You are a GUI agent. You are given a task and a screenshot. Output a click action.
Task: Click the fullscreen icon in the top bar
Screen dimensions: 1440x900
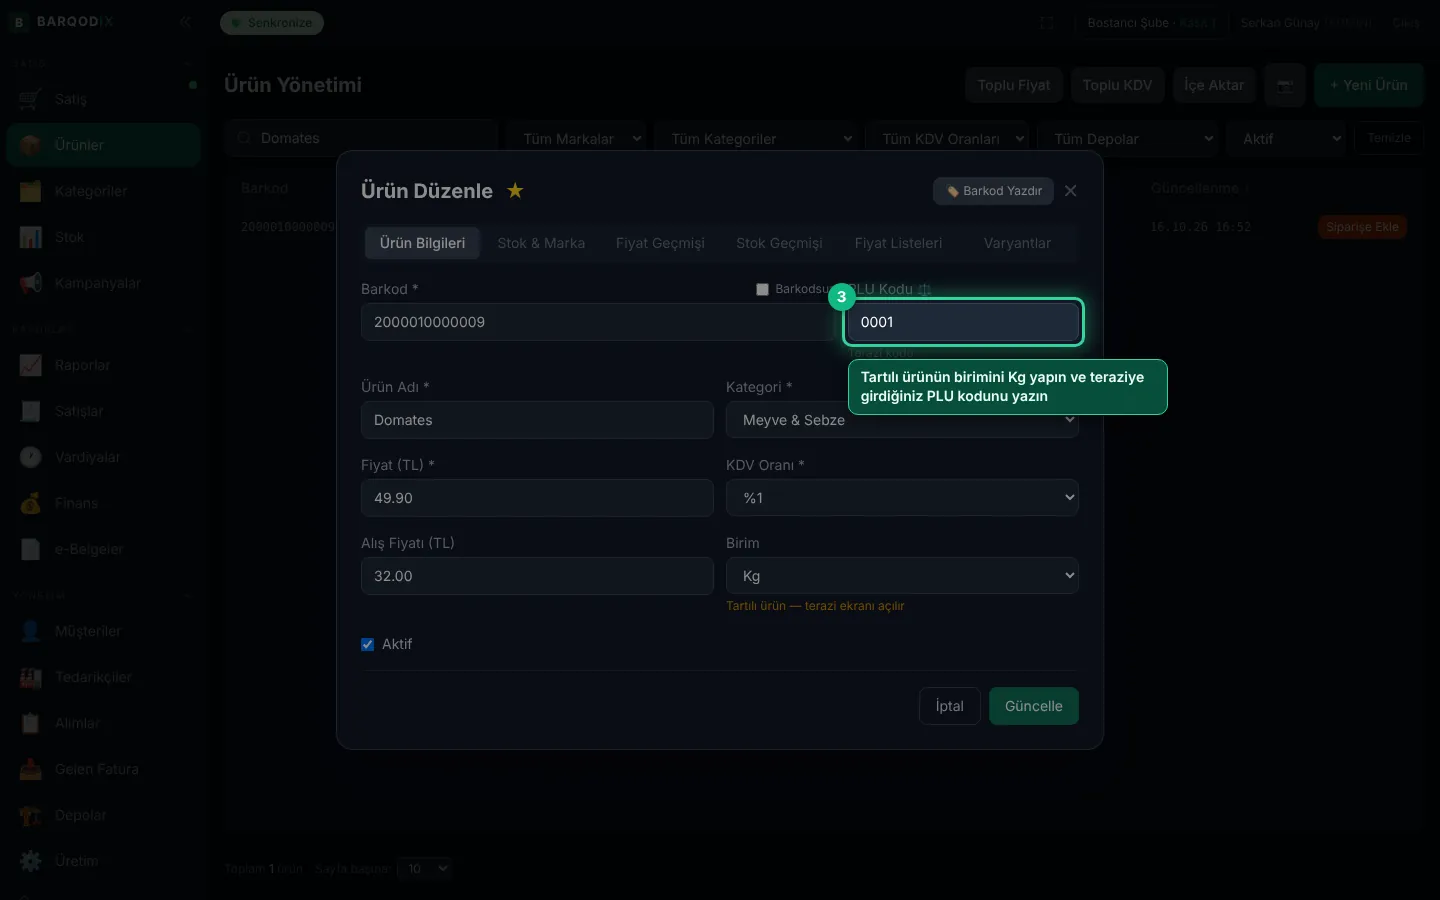point(1047,22)
